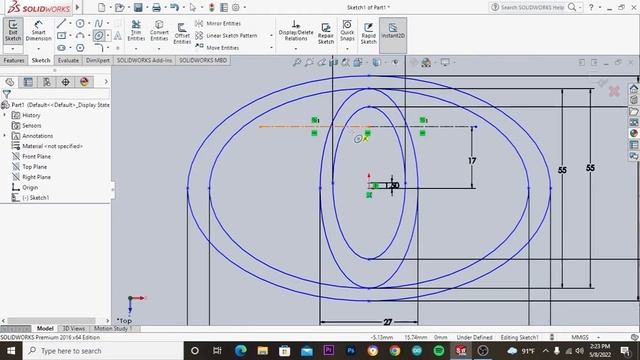The width and height of the screenshot is (640, 360).
Task: Open dropdown below Smart Dimension
Action: (x=38, y=49)
